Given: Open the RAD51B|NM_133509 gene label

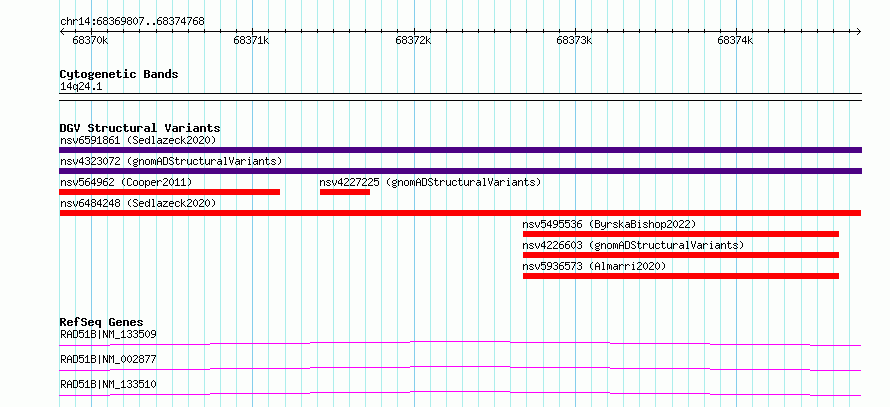Looking at the screenshot, I should coord(108,334).
